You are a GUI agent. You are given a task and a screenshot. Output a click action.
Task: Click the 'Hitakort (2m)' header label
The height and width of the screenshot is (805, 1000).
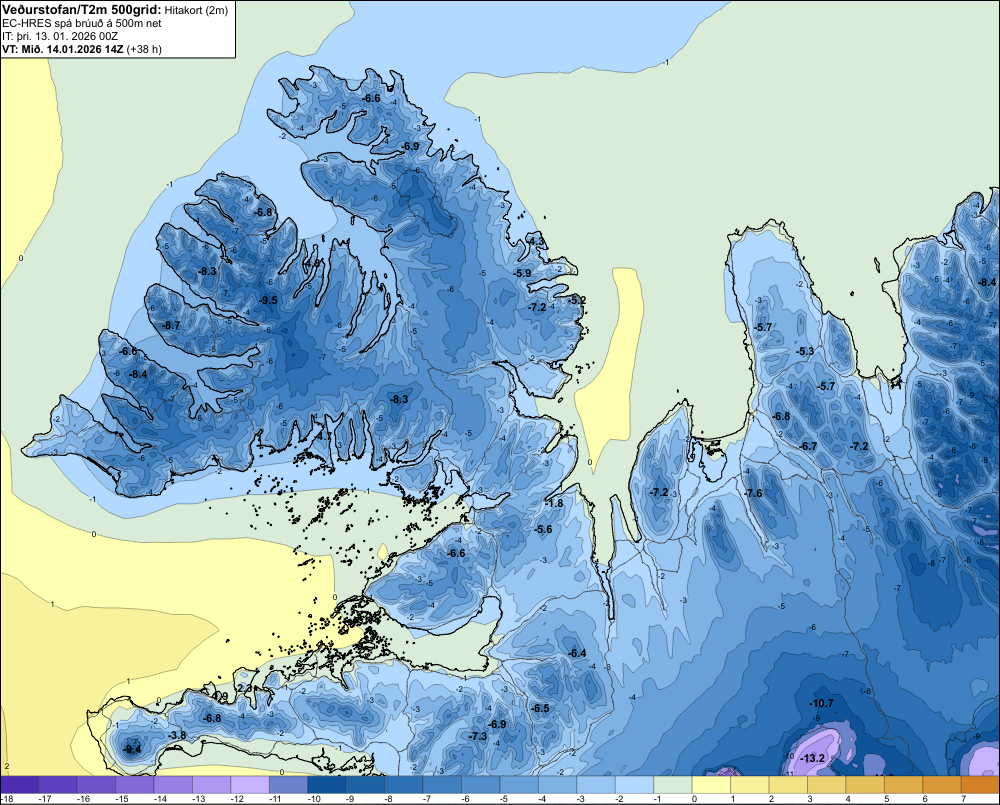pyautogui.click(x=196, y=10)
